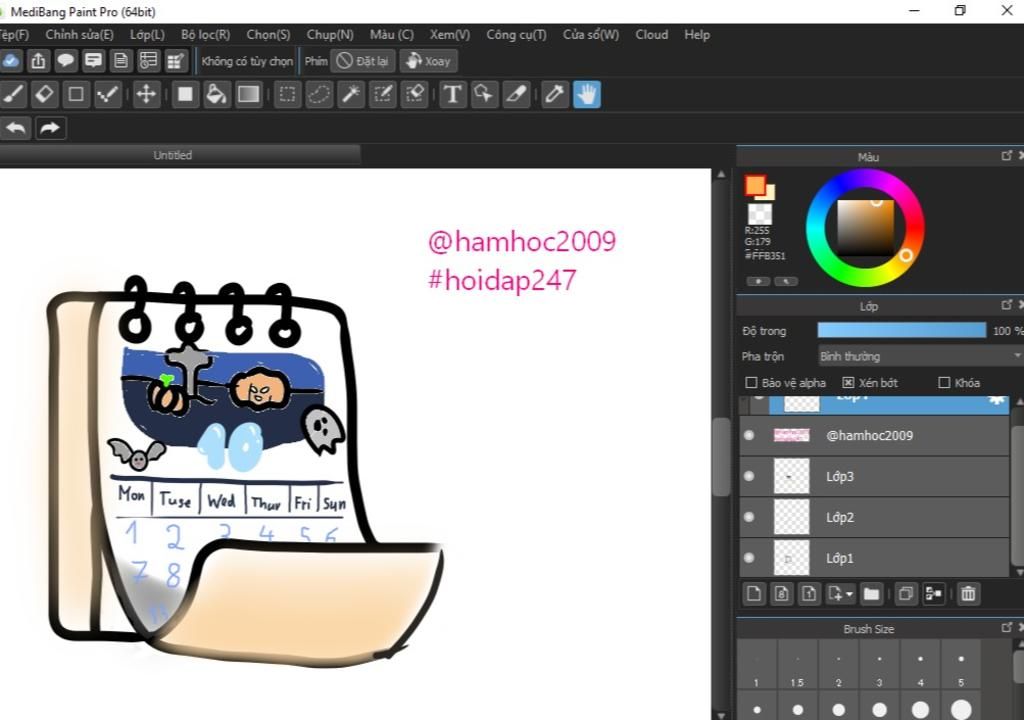Image resolution: width=1024 pixels, height=720 pixels.
Task: Click the Redo arrow
Action: [50, 128]
